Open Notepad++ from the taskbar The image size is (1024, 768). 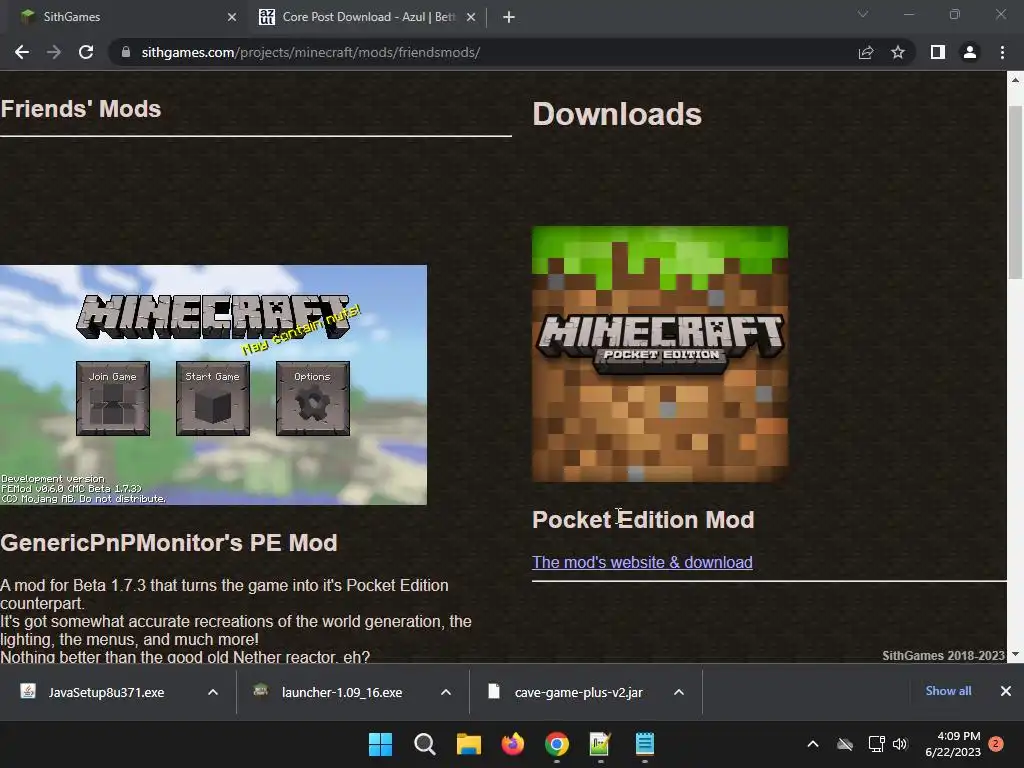click(x=600, y=744)
